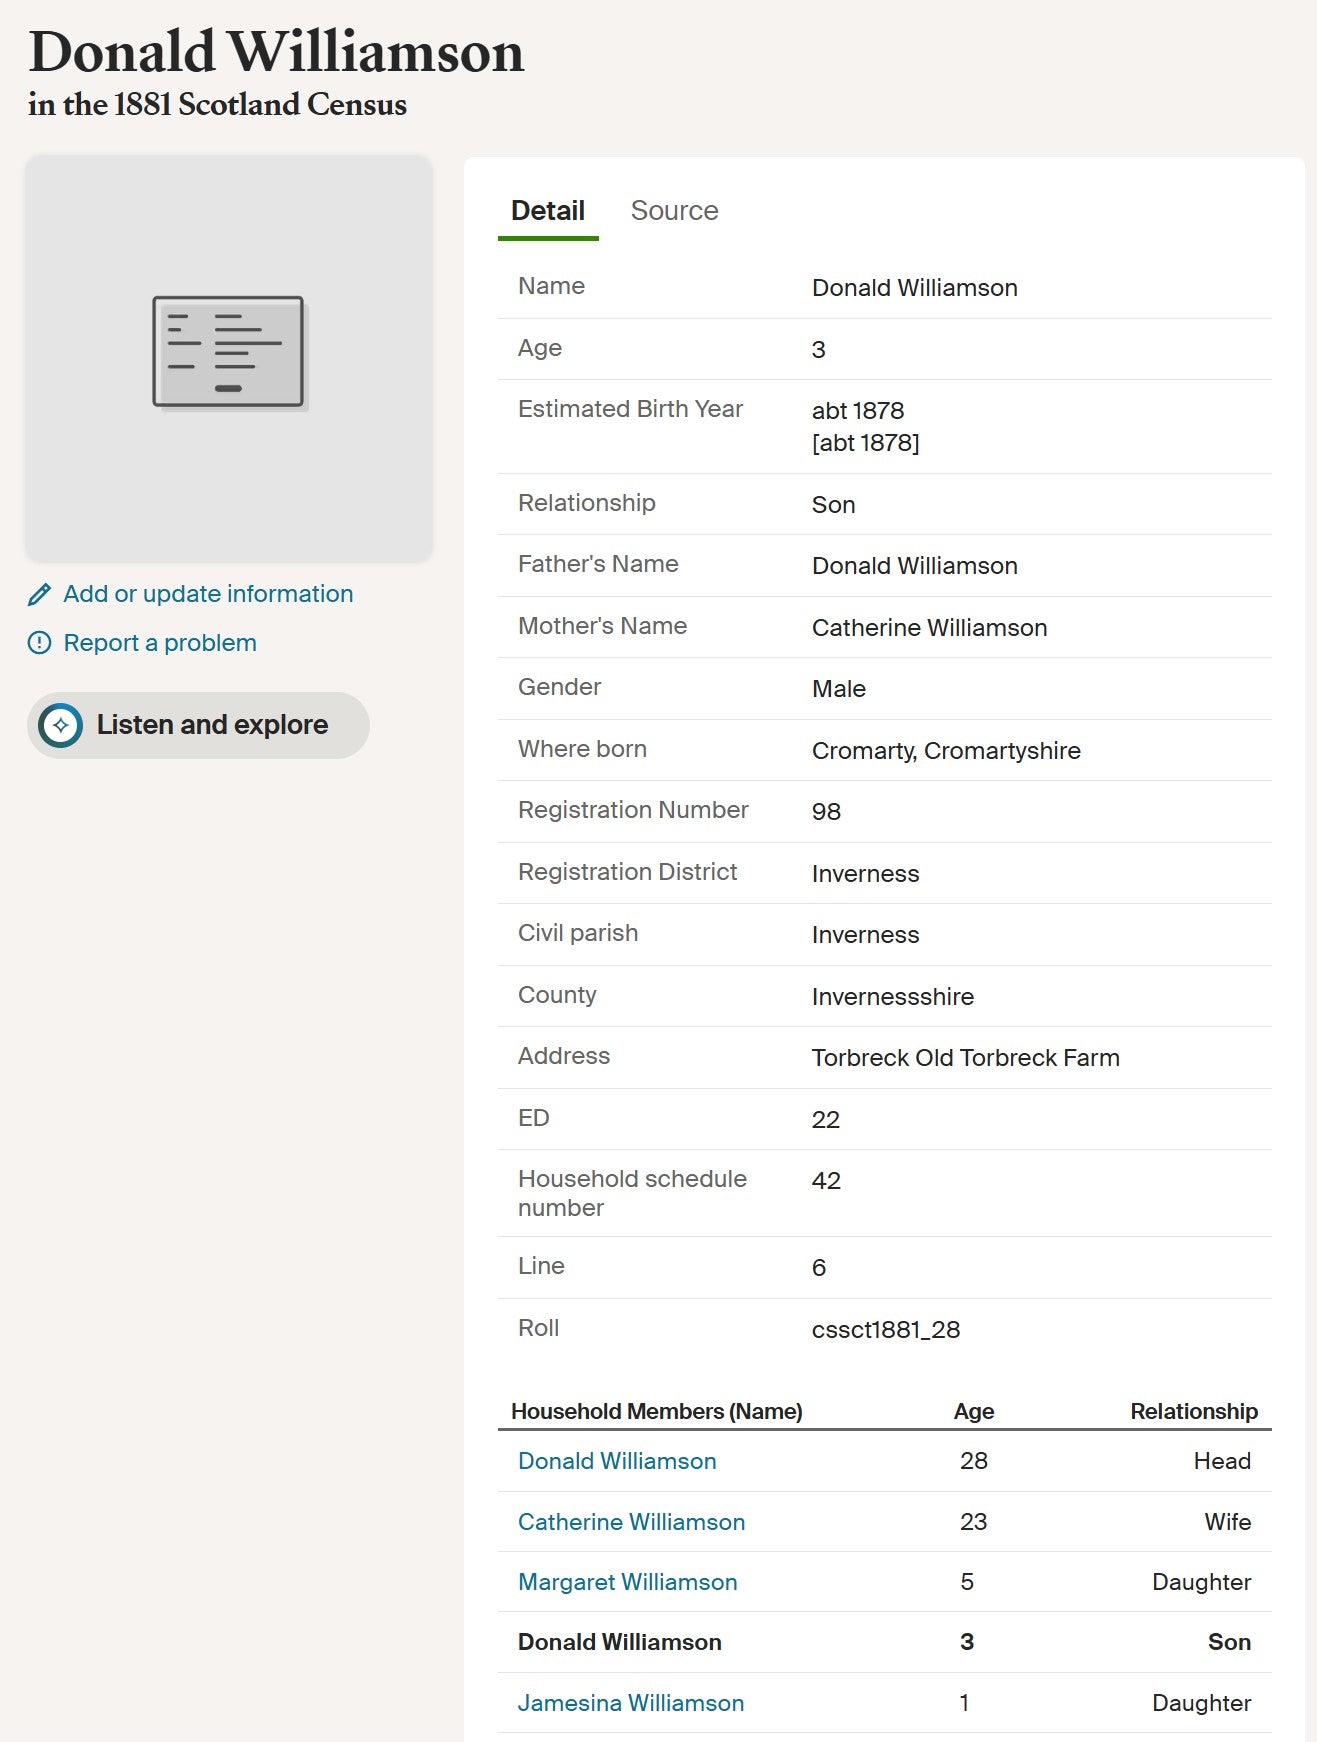The width and height of the screenshot is (1317, 1742).
Task: Switch to the Source tab
Action: [x=674, y=211]
